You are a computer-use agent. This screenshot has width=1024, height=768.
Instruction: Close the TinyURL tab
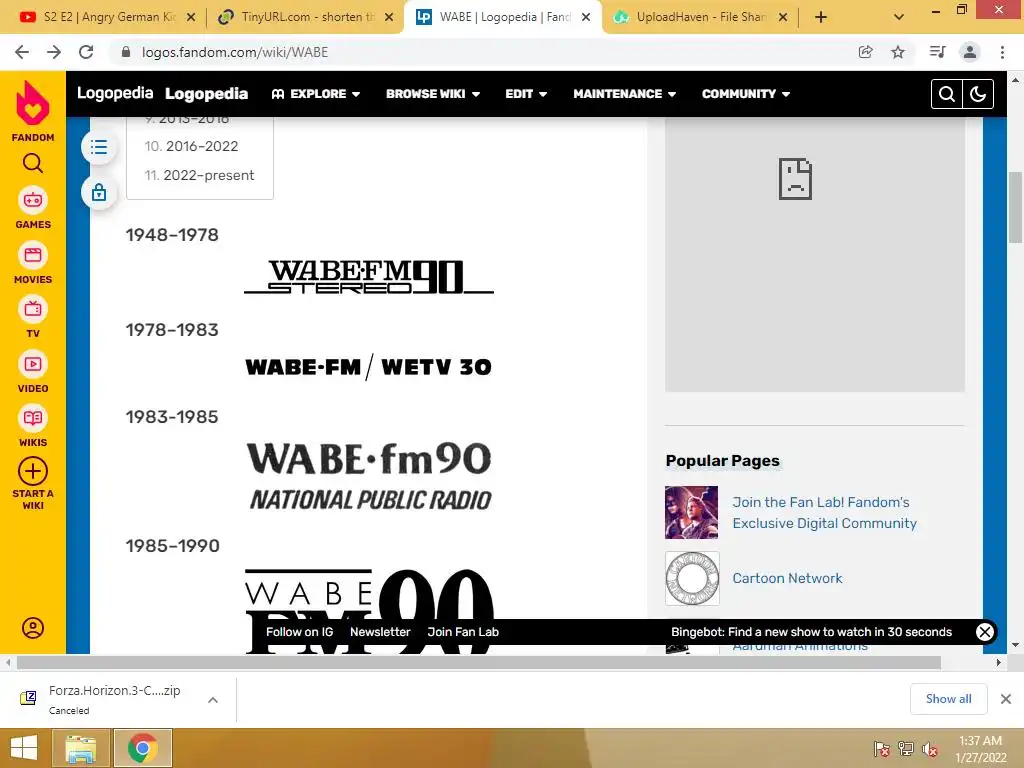click(x=389, y=17)
